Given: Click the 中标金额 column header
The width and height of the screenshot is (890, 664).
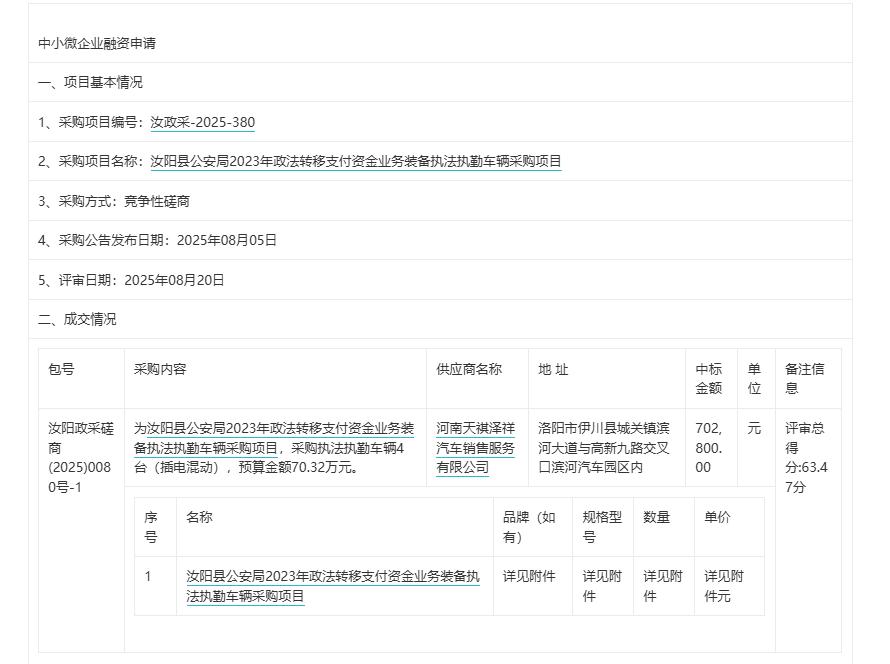Looking at the screenshot, I should [x=709, y=379].
